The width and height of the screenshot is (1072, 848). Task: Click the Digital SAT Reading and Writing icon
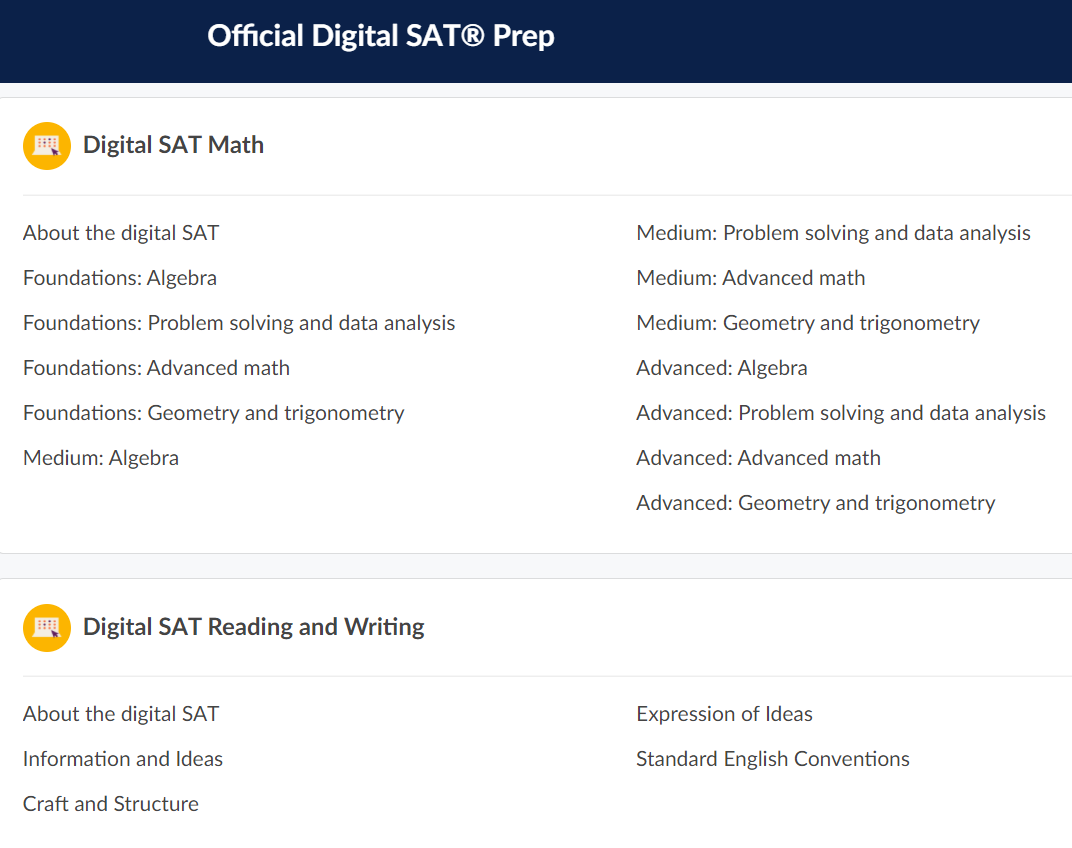pyautogui.click(x=47, y=628)
